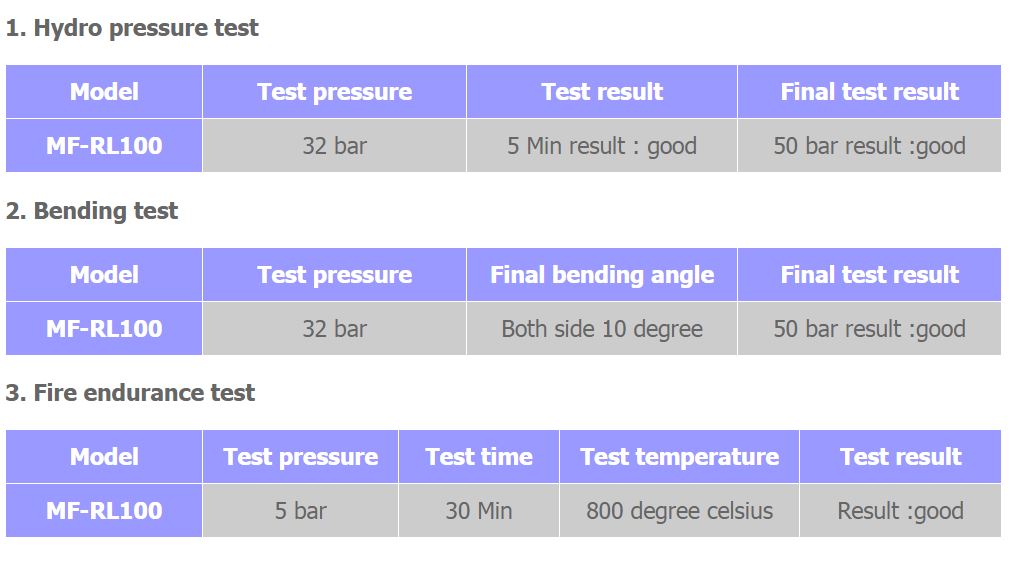Click the "5 Min result : good" cell
The image size is (1014, 569).
601,146
